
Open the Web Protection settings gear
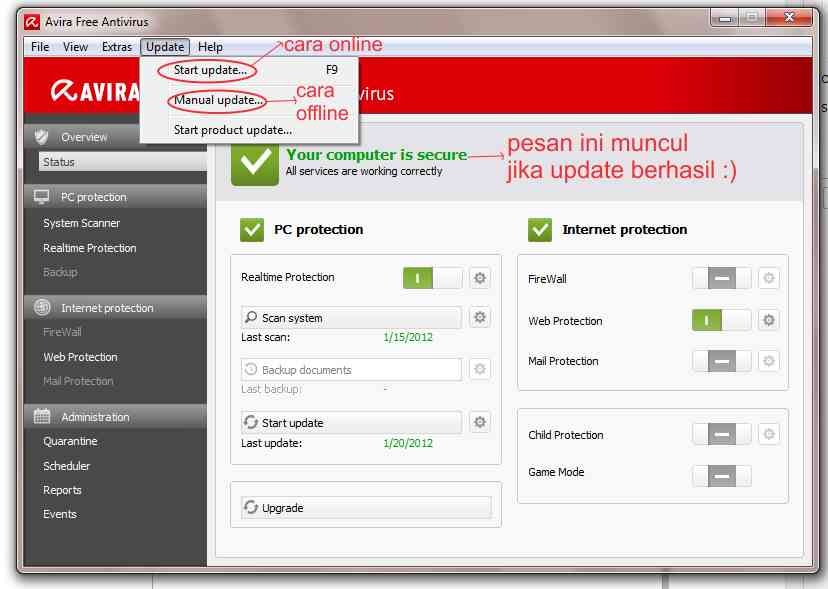pyautogui.click(x=769, y=320)
